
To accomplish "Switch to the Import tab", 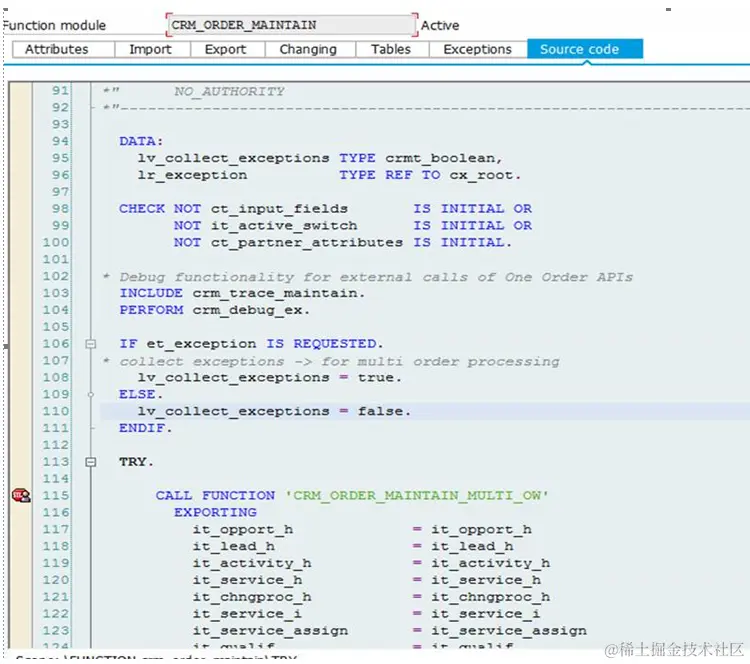I will [151, 49].
